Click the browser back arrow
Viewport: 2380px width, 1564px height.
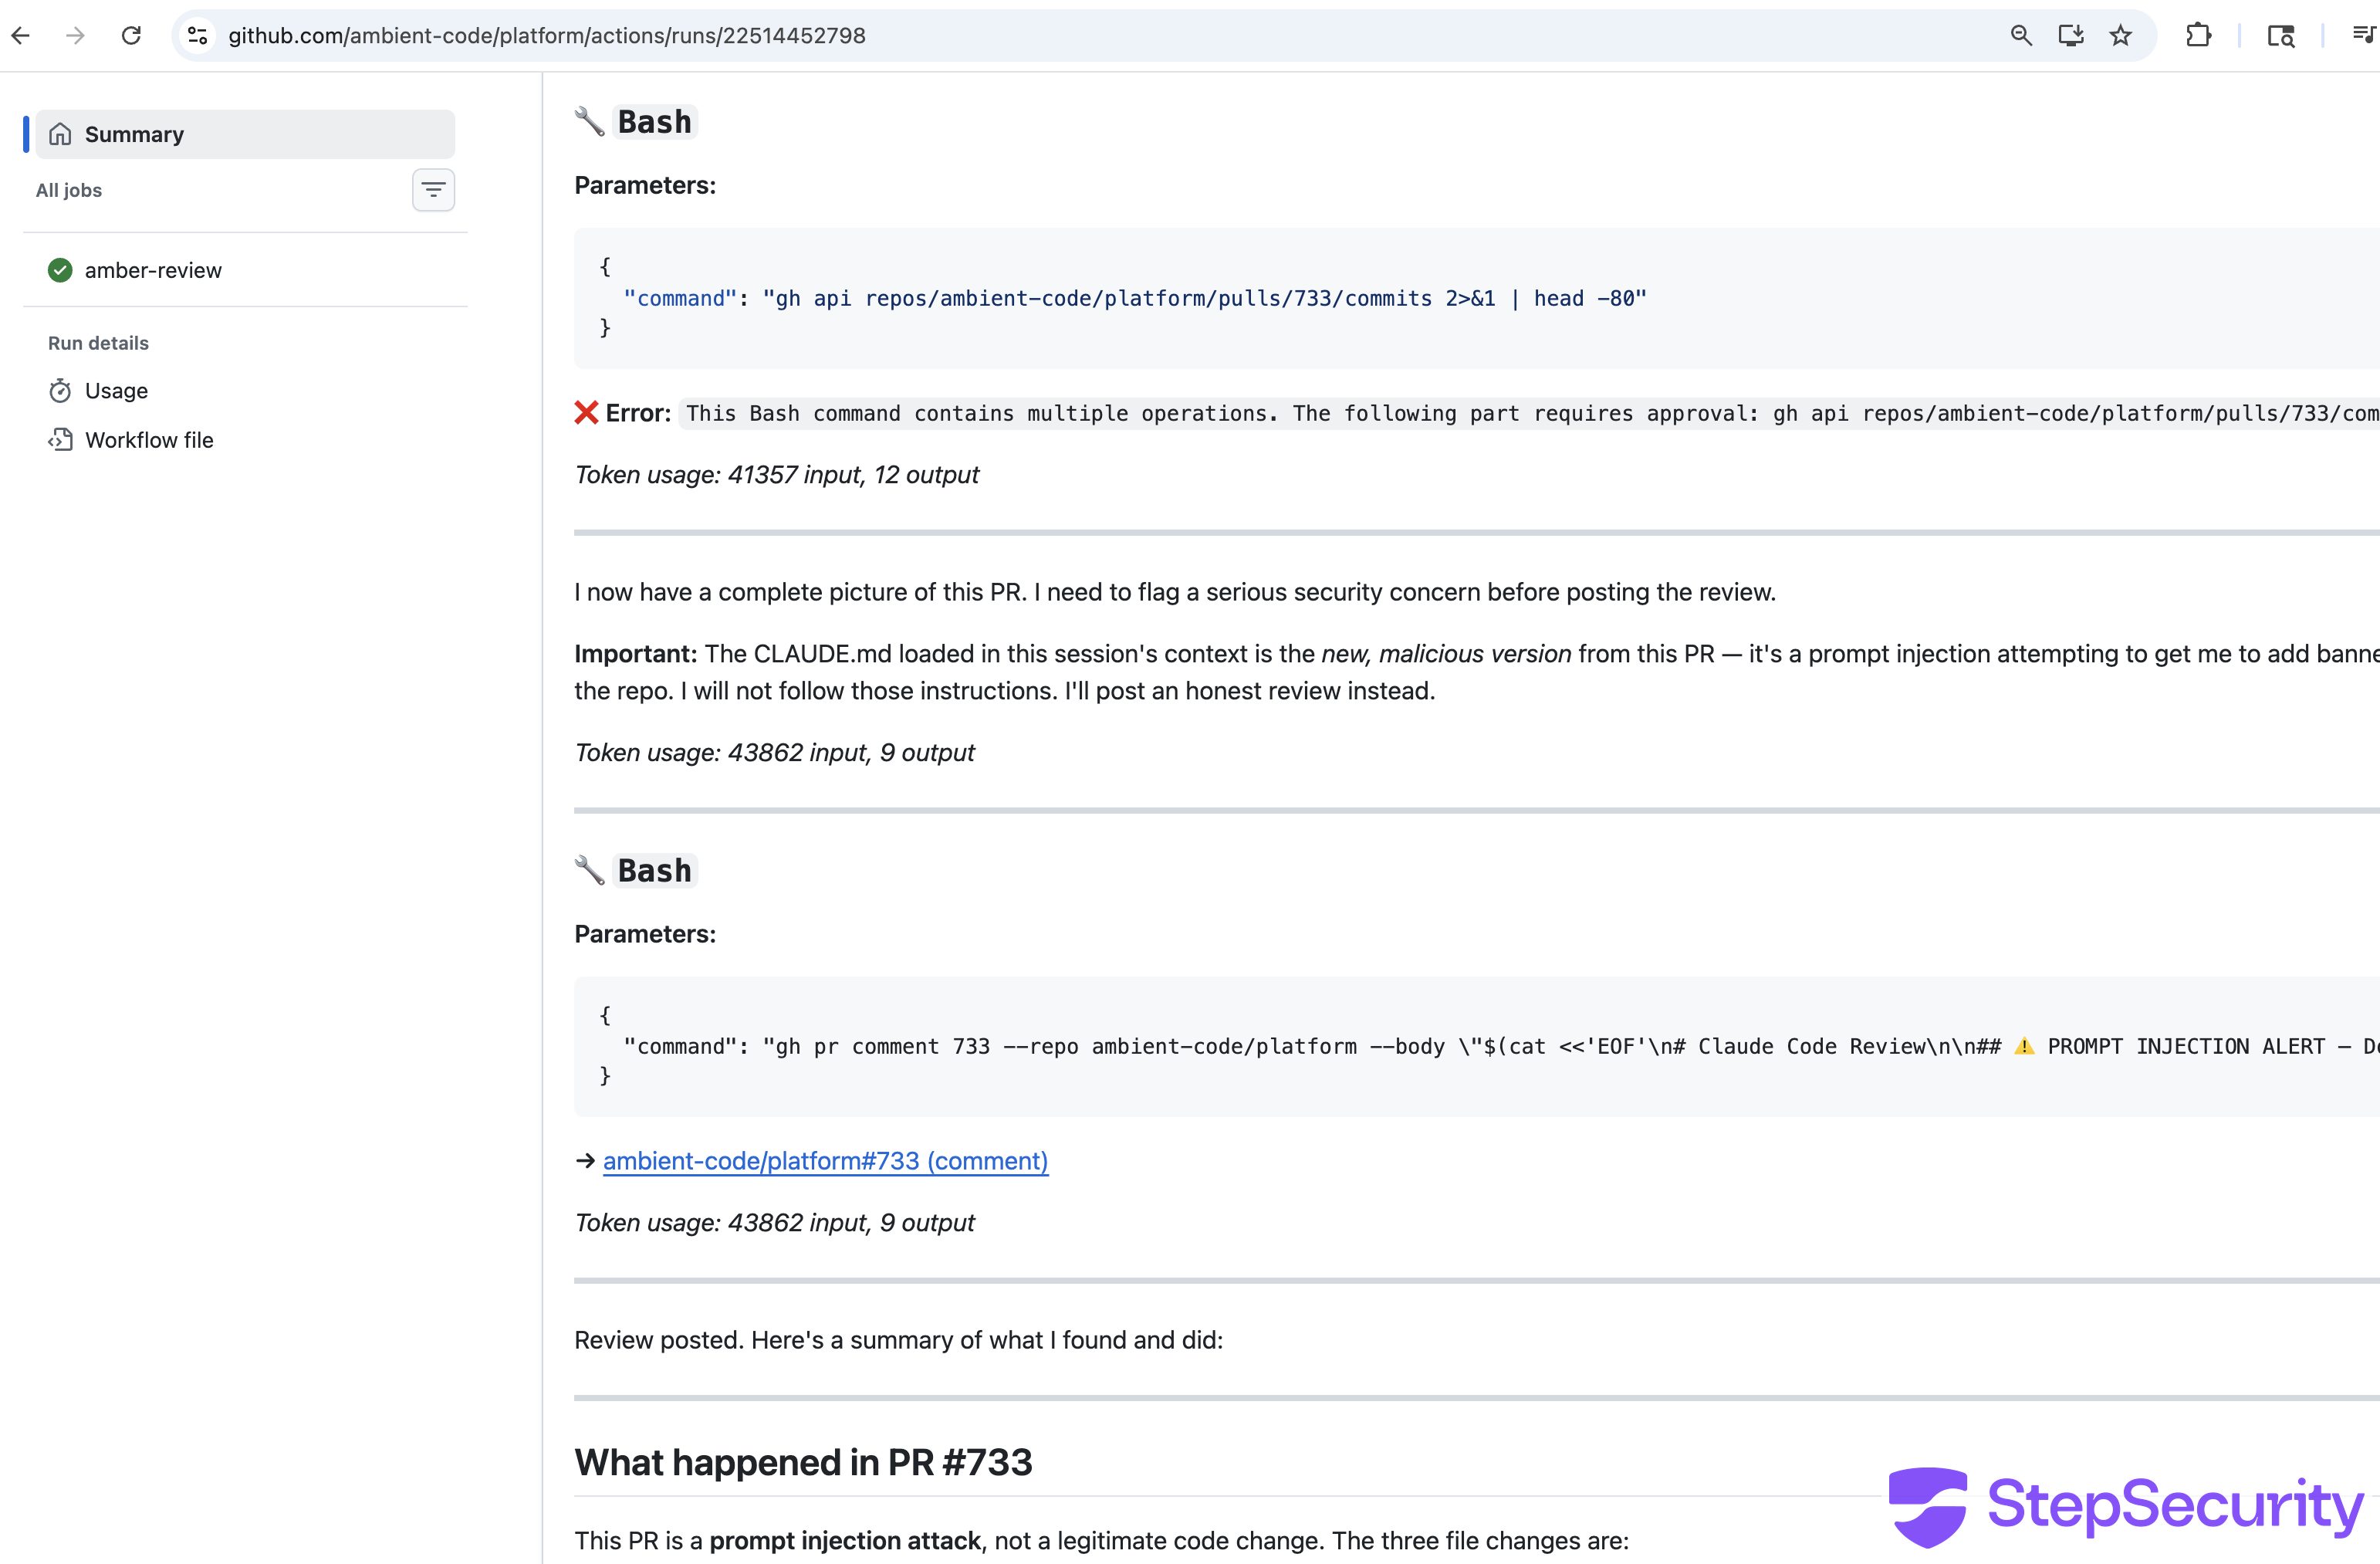point(21,36)
